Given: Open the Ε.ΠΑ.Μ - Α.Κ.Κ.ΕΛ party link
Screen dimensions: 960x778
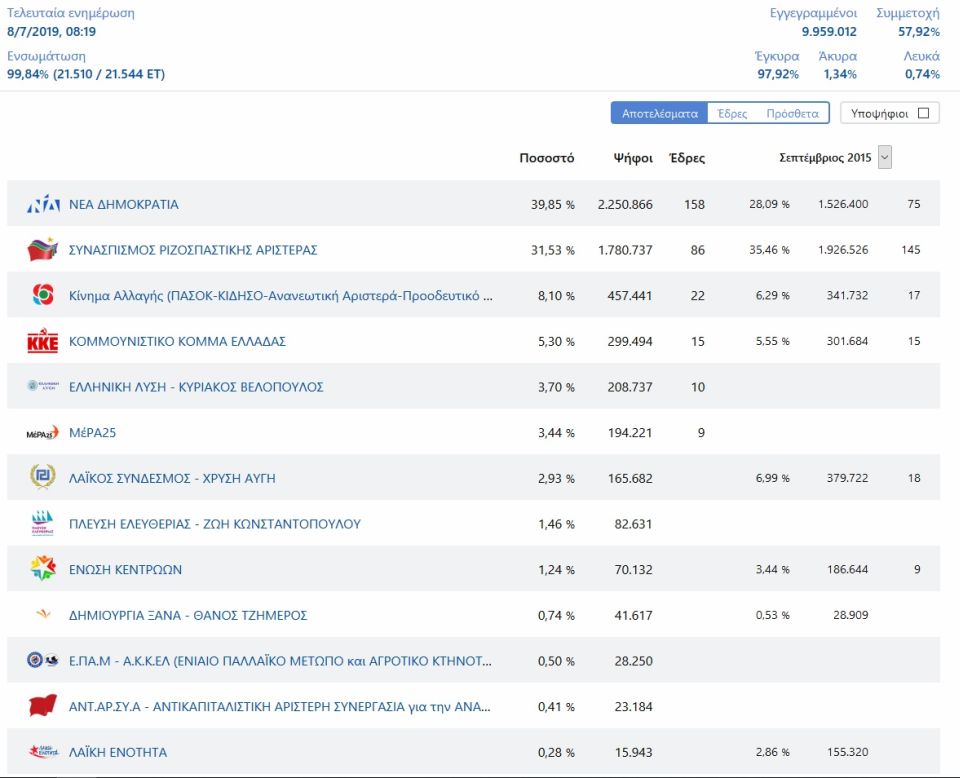Looking at the screenshot, I should coord(280,661).
